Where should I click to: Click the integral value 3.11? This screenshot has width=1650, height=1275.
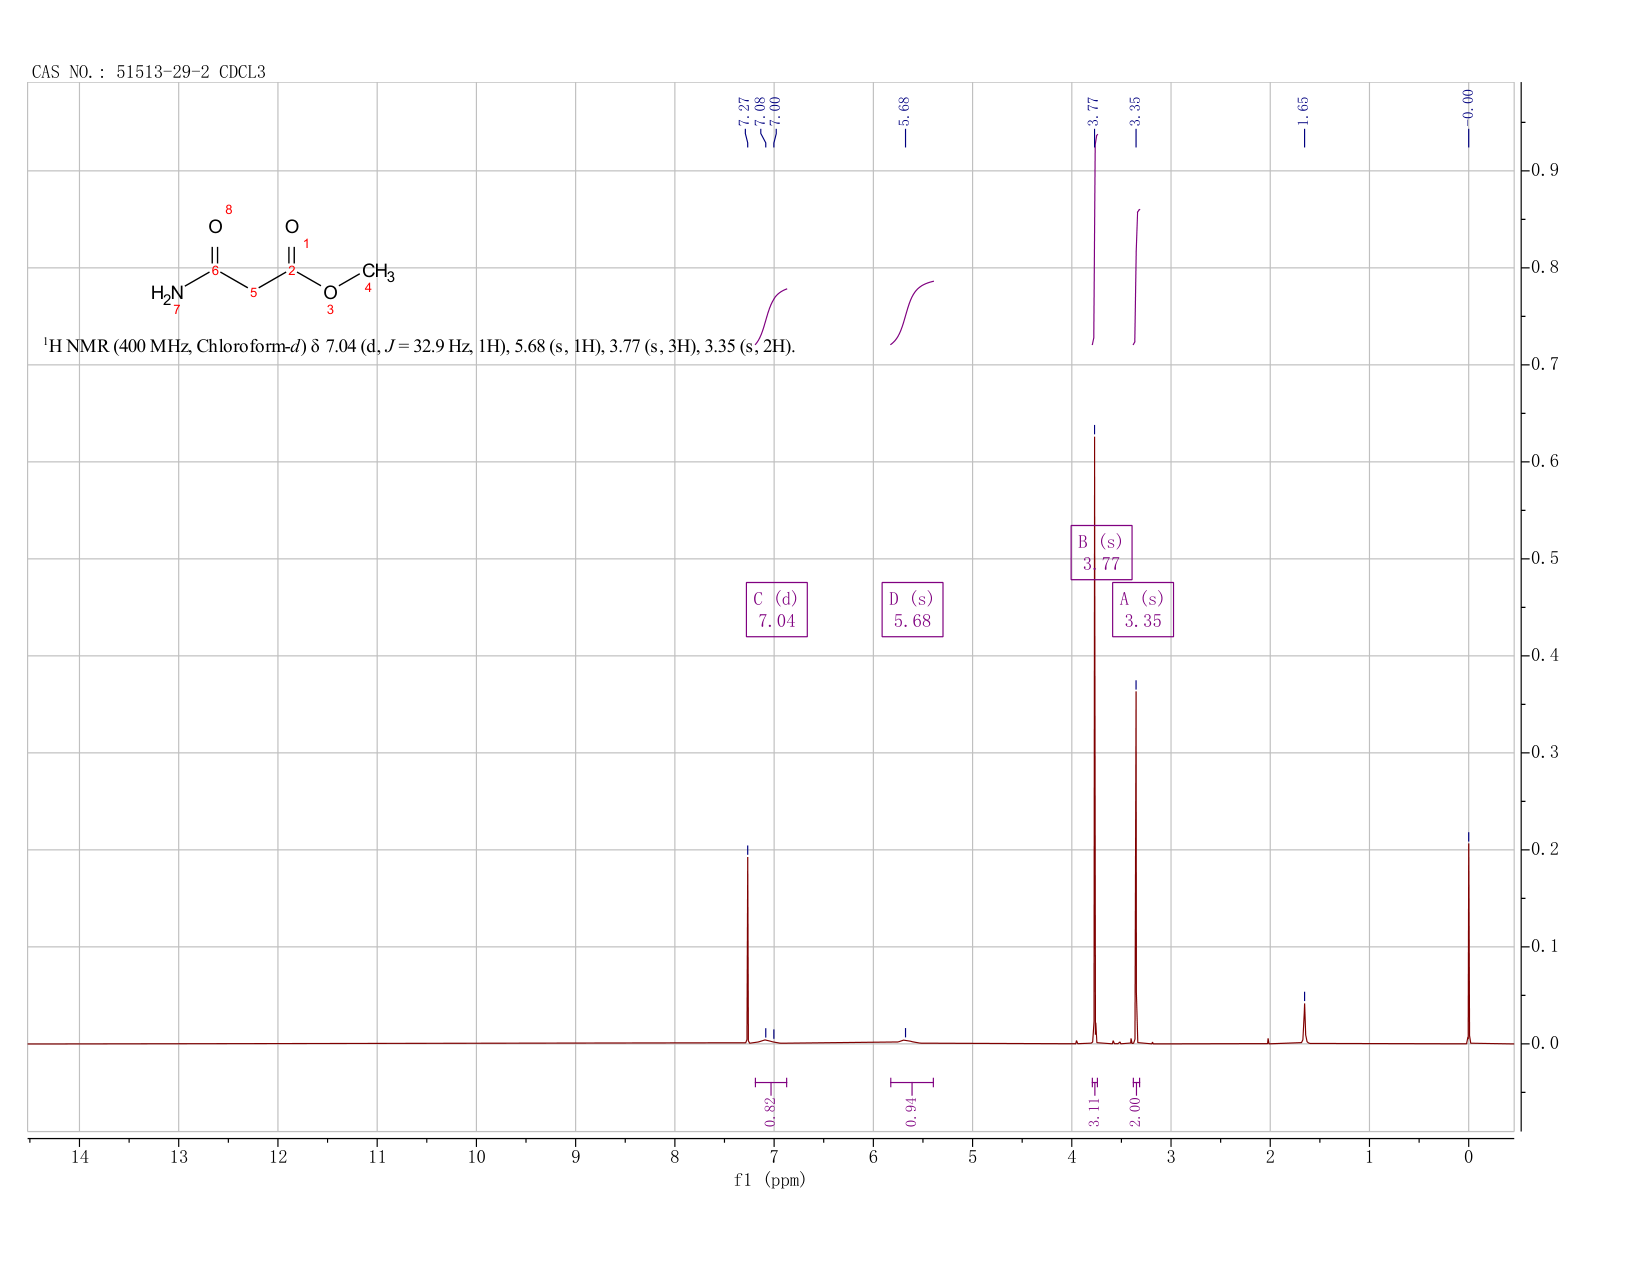(1094, 1111)
